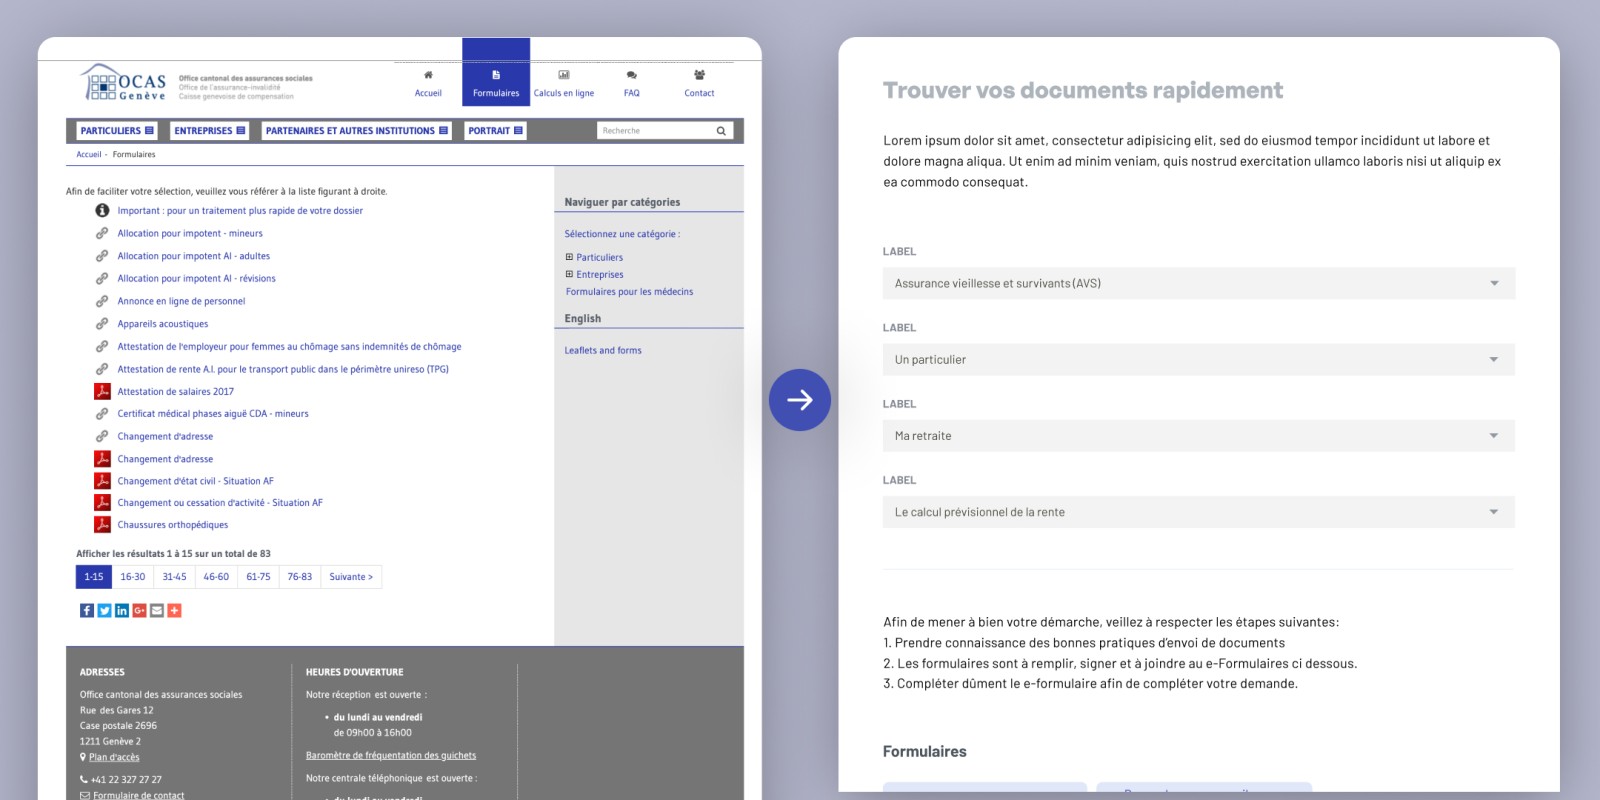Click link icon beside Appareils acoustiques
This screenshot has width=1600, height=800.
click(102, 324)
